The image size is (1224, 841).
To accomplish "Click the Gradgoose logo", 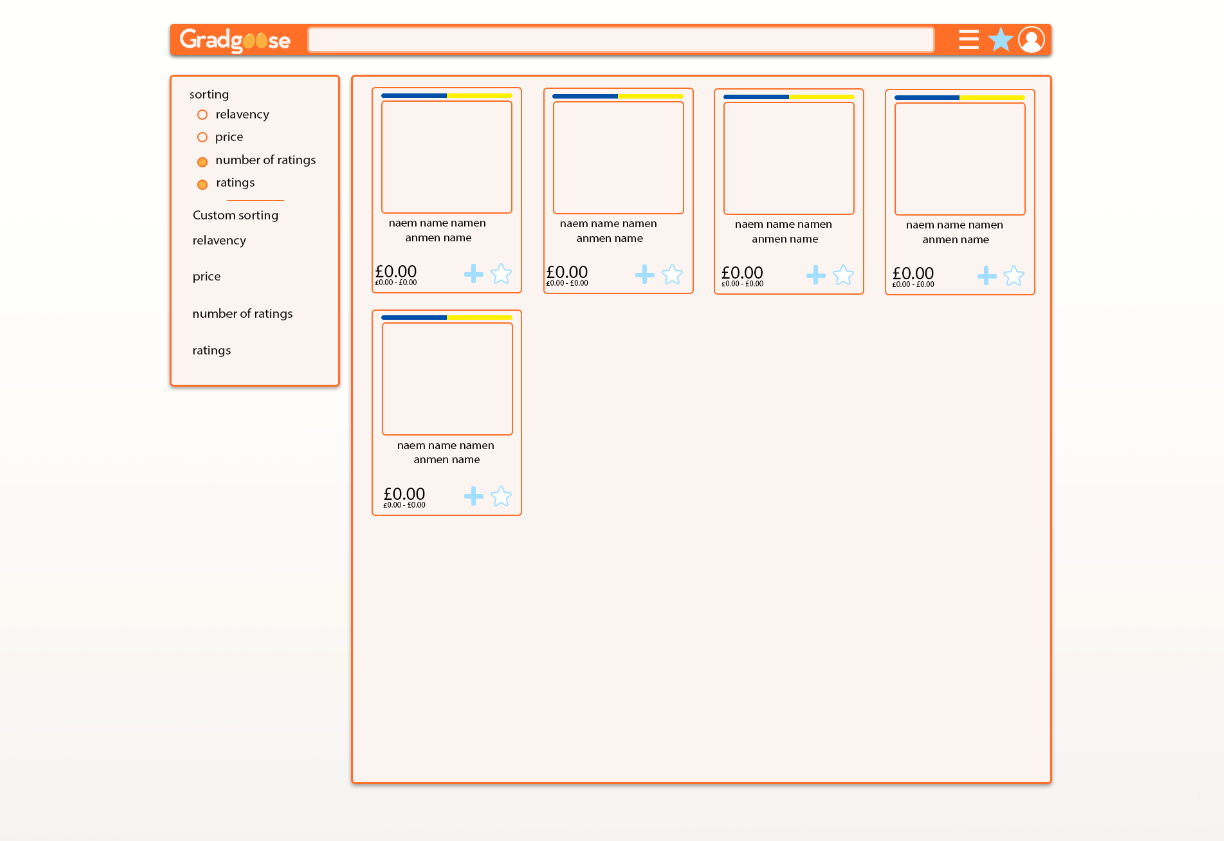I will coord(235,41).
